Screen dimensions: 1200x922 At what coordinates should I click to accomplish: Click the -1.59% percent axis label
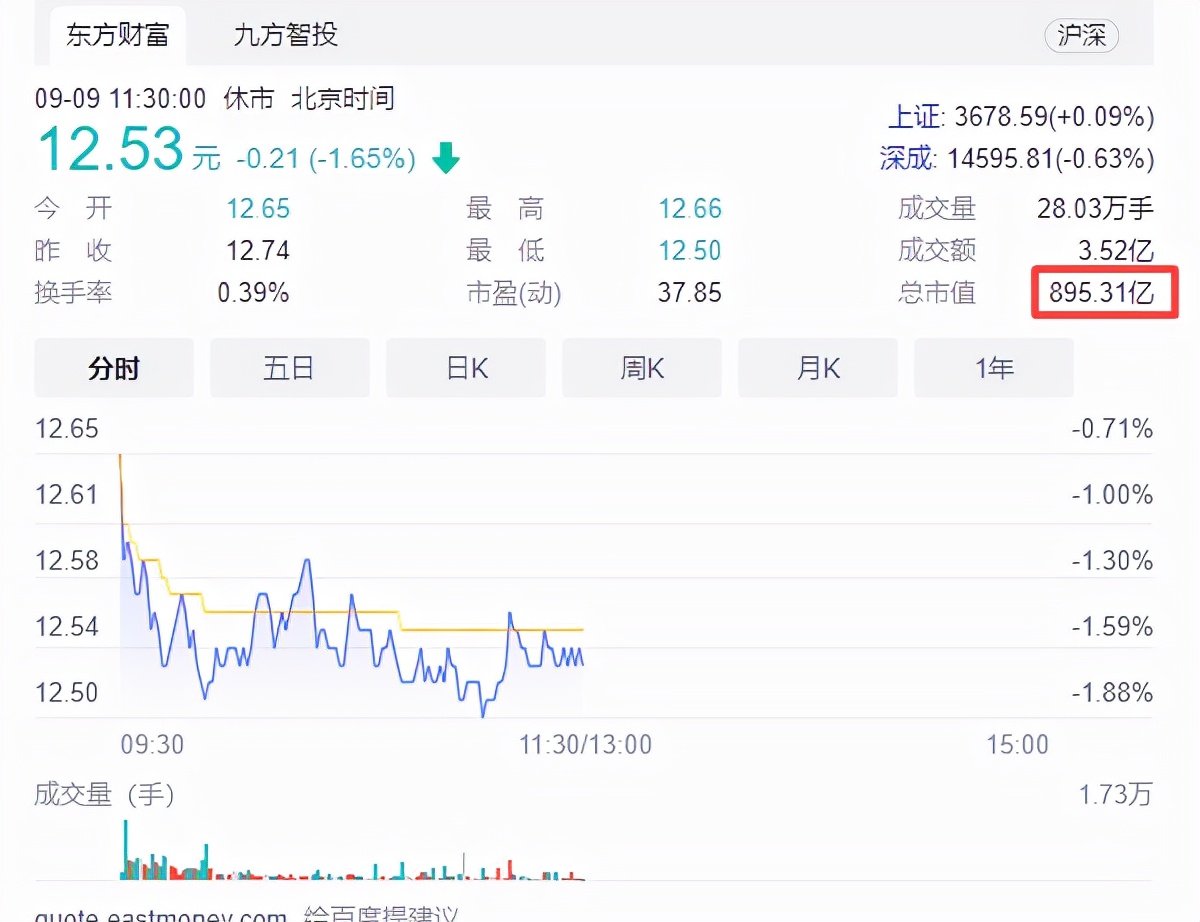1112,626
